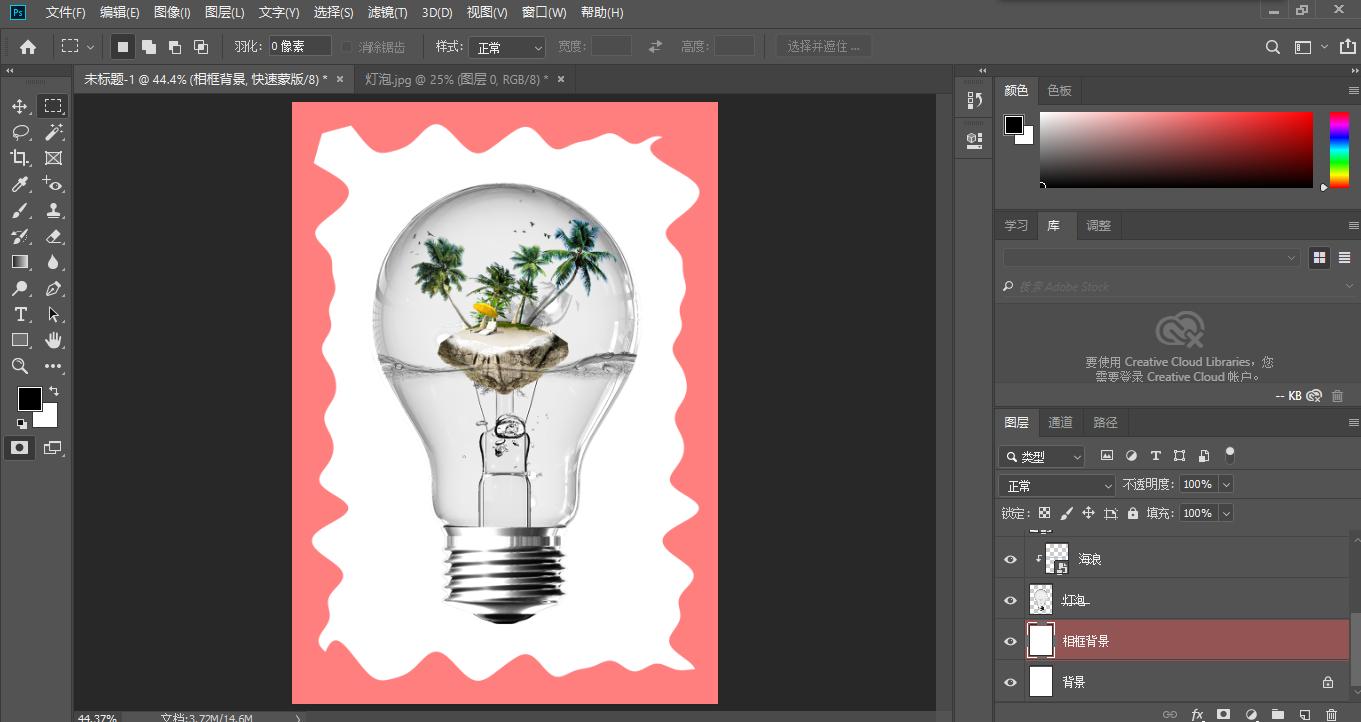Viewport: 1361px width, 722px height.
Task: Expand the 样式 style dropdown
Action: 509,47
